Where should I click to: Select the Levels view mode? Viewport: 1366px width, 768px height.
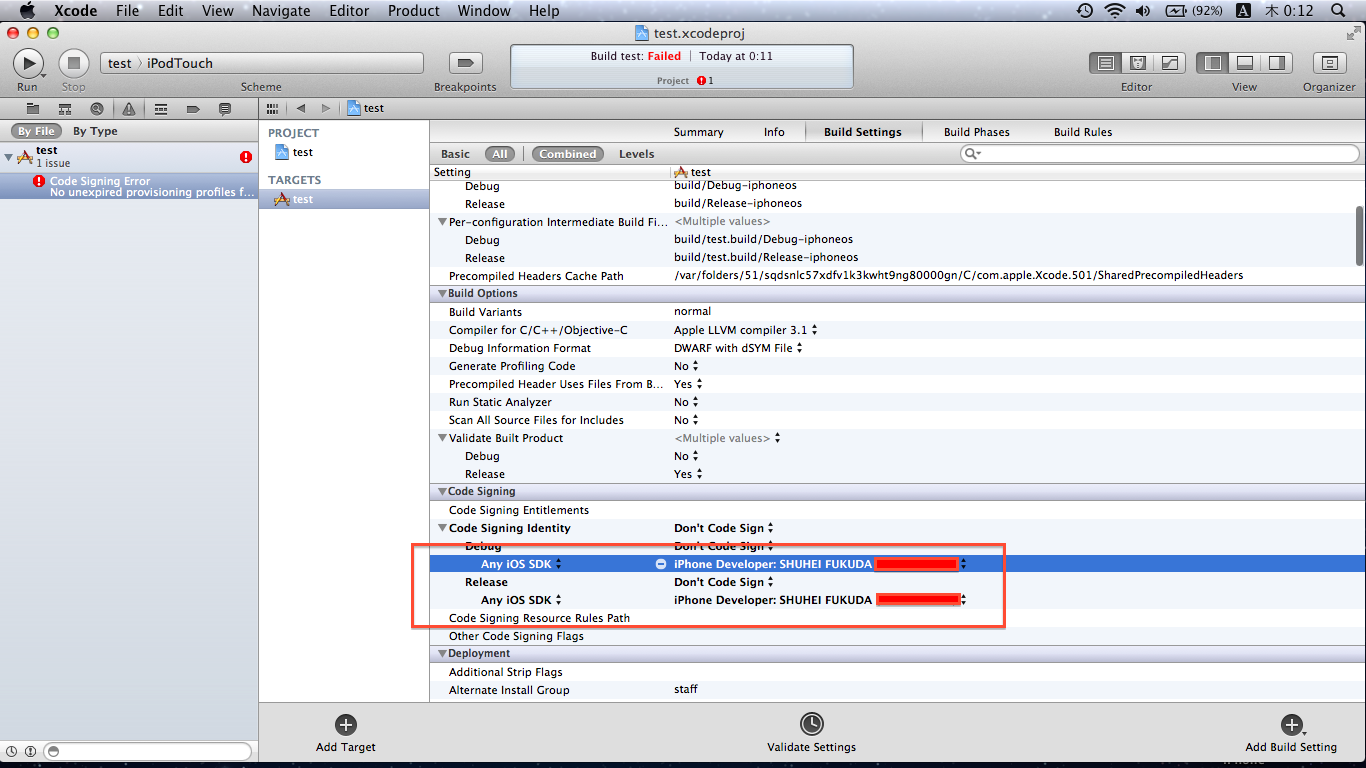636,154
